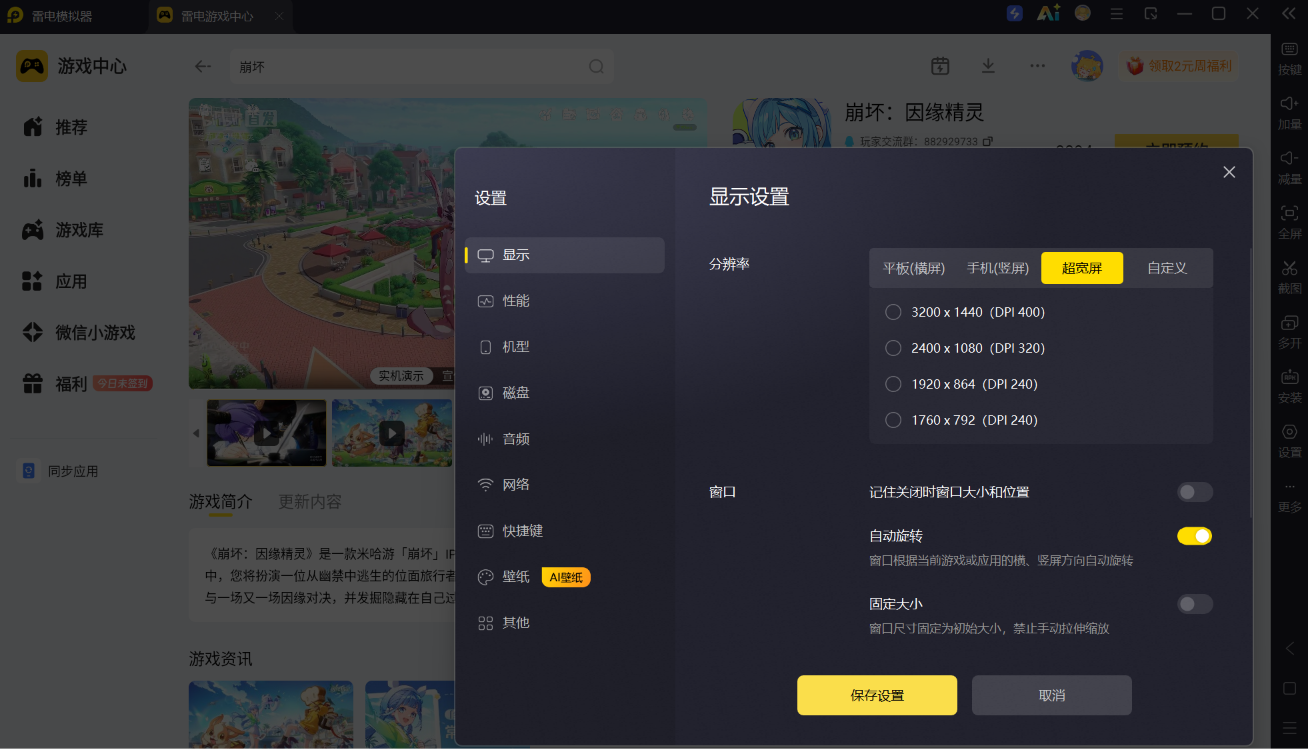Click the 安装 APK install icon

(x=1289, y=386)
